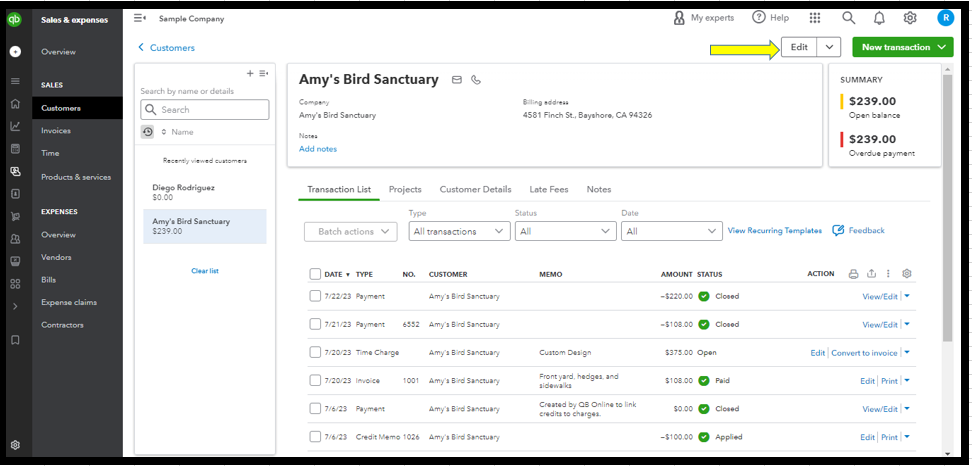Select Diego Rodriguez in the customer list
The width and height of the screenshot is (972, 466).
(x=205, y=192)
